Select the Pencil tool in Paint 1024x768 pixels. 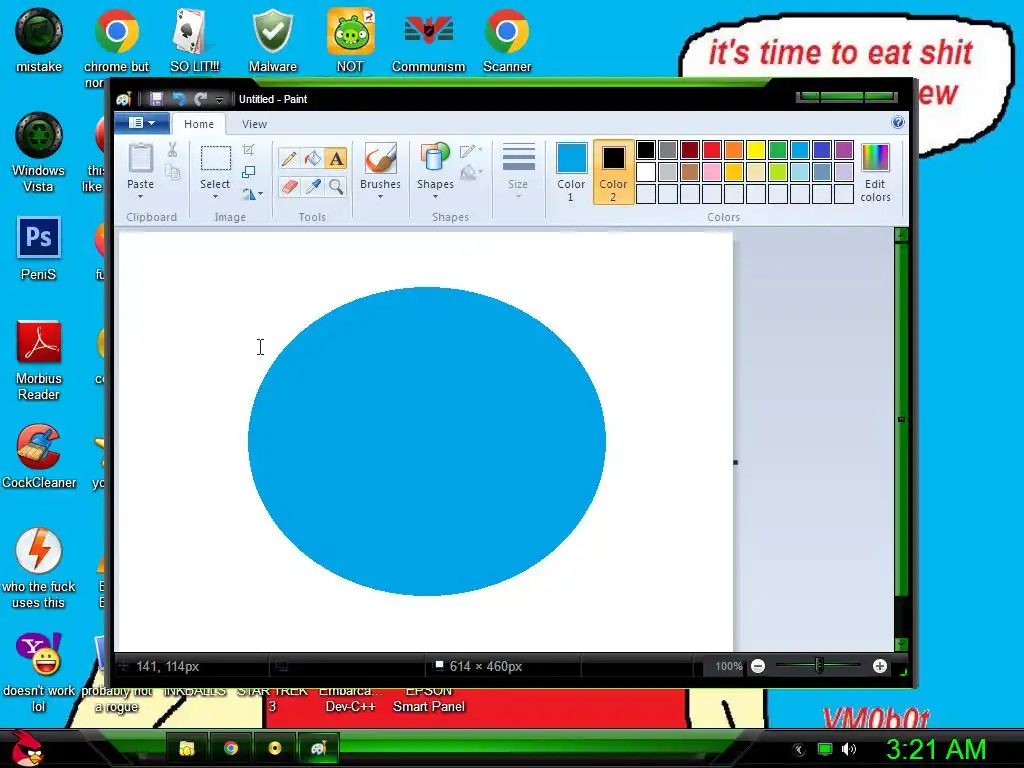point(289,158)
